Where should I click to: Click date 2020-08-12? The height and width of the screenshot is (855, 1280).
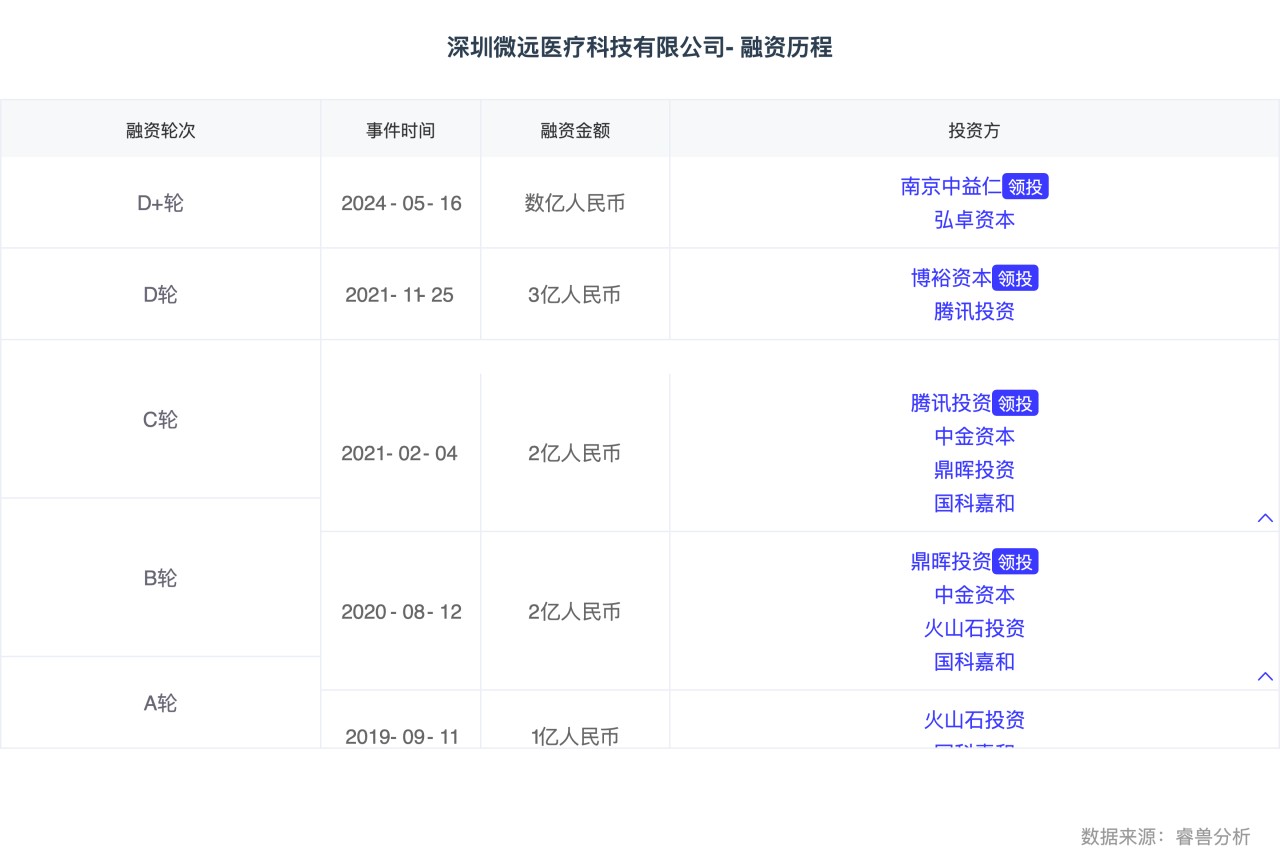coord(401,612)
